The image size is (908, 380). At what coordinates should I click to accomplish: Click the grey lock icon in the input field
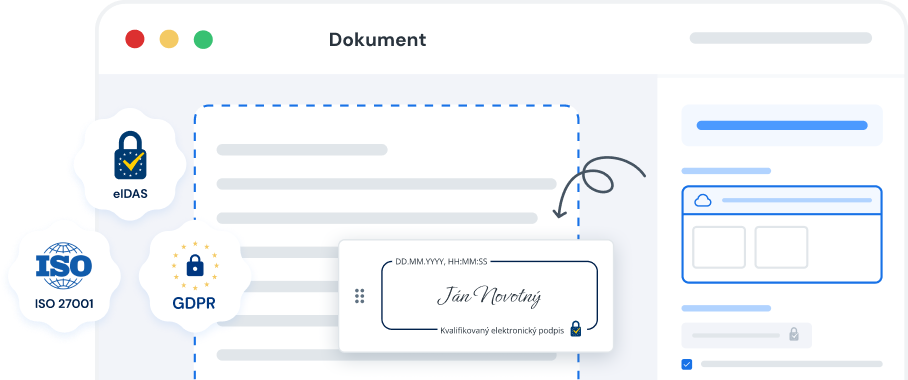[794, 334]
